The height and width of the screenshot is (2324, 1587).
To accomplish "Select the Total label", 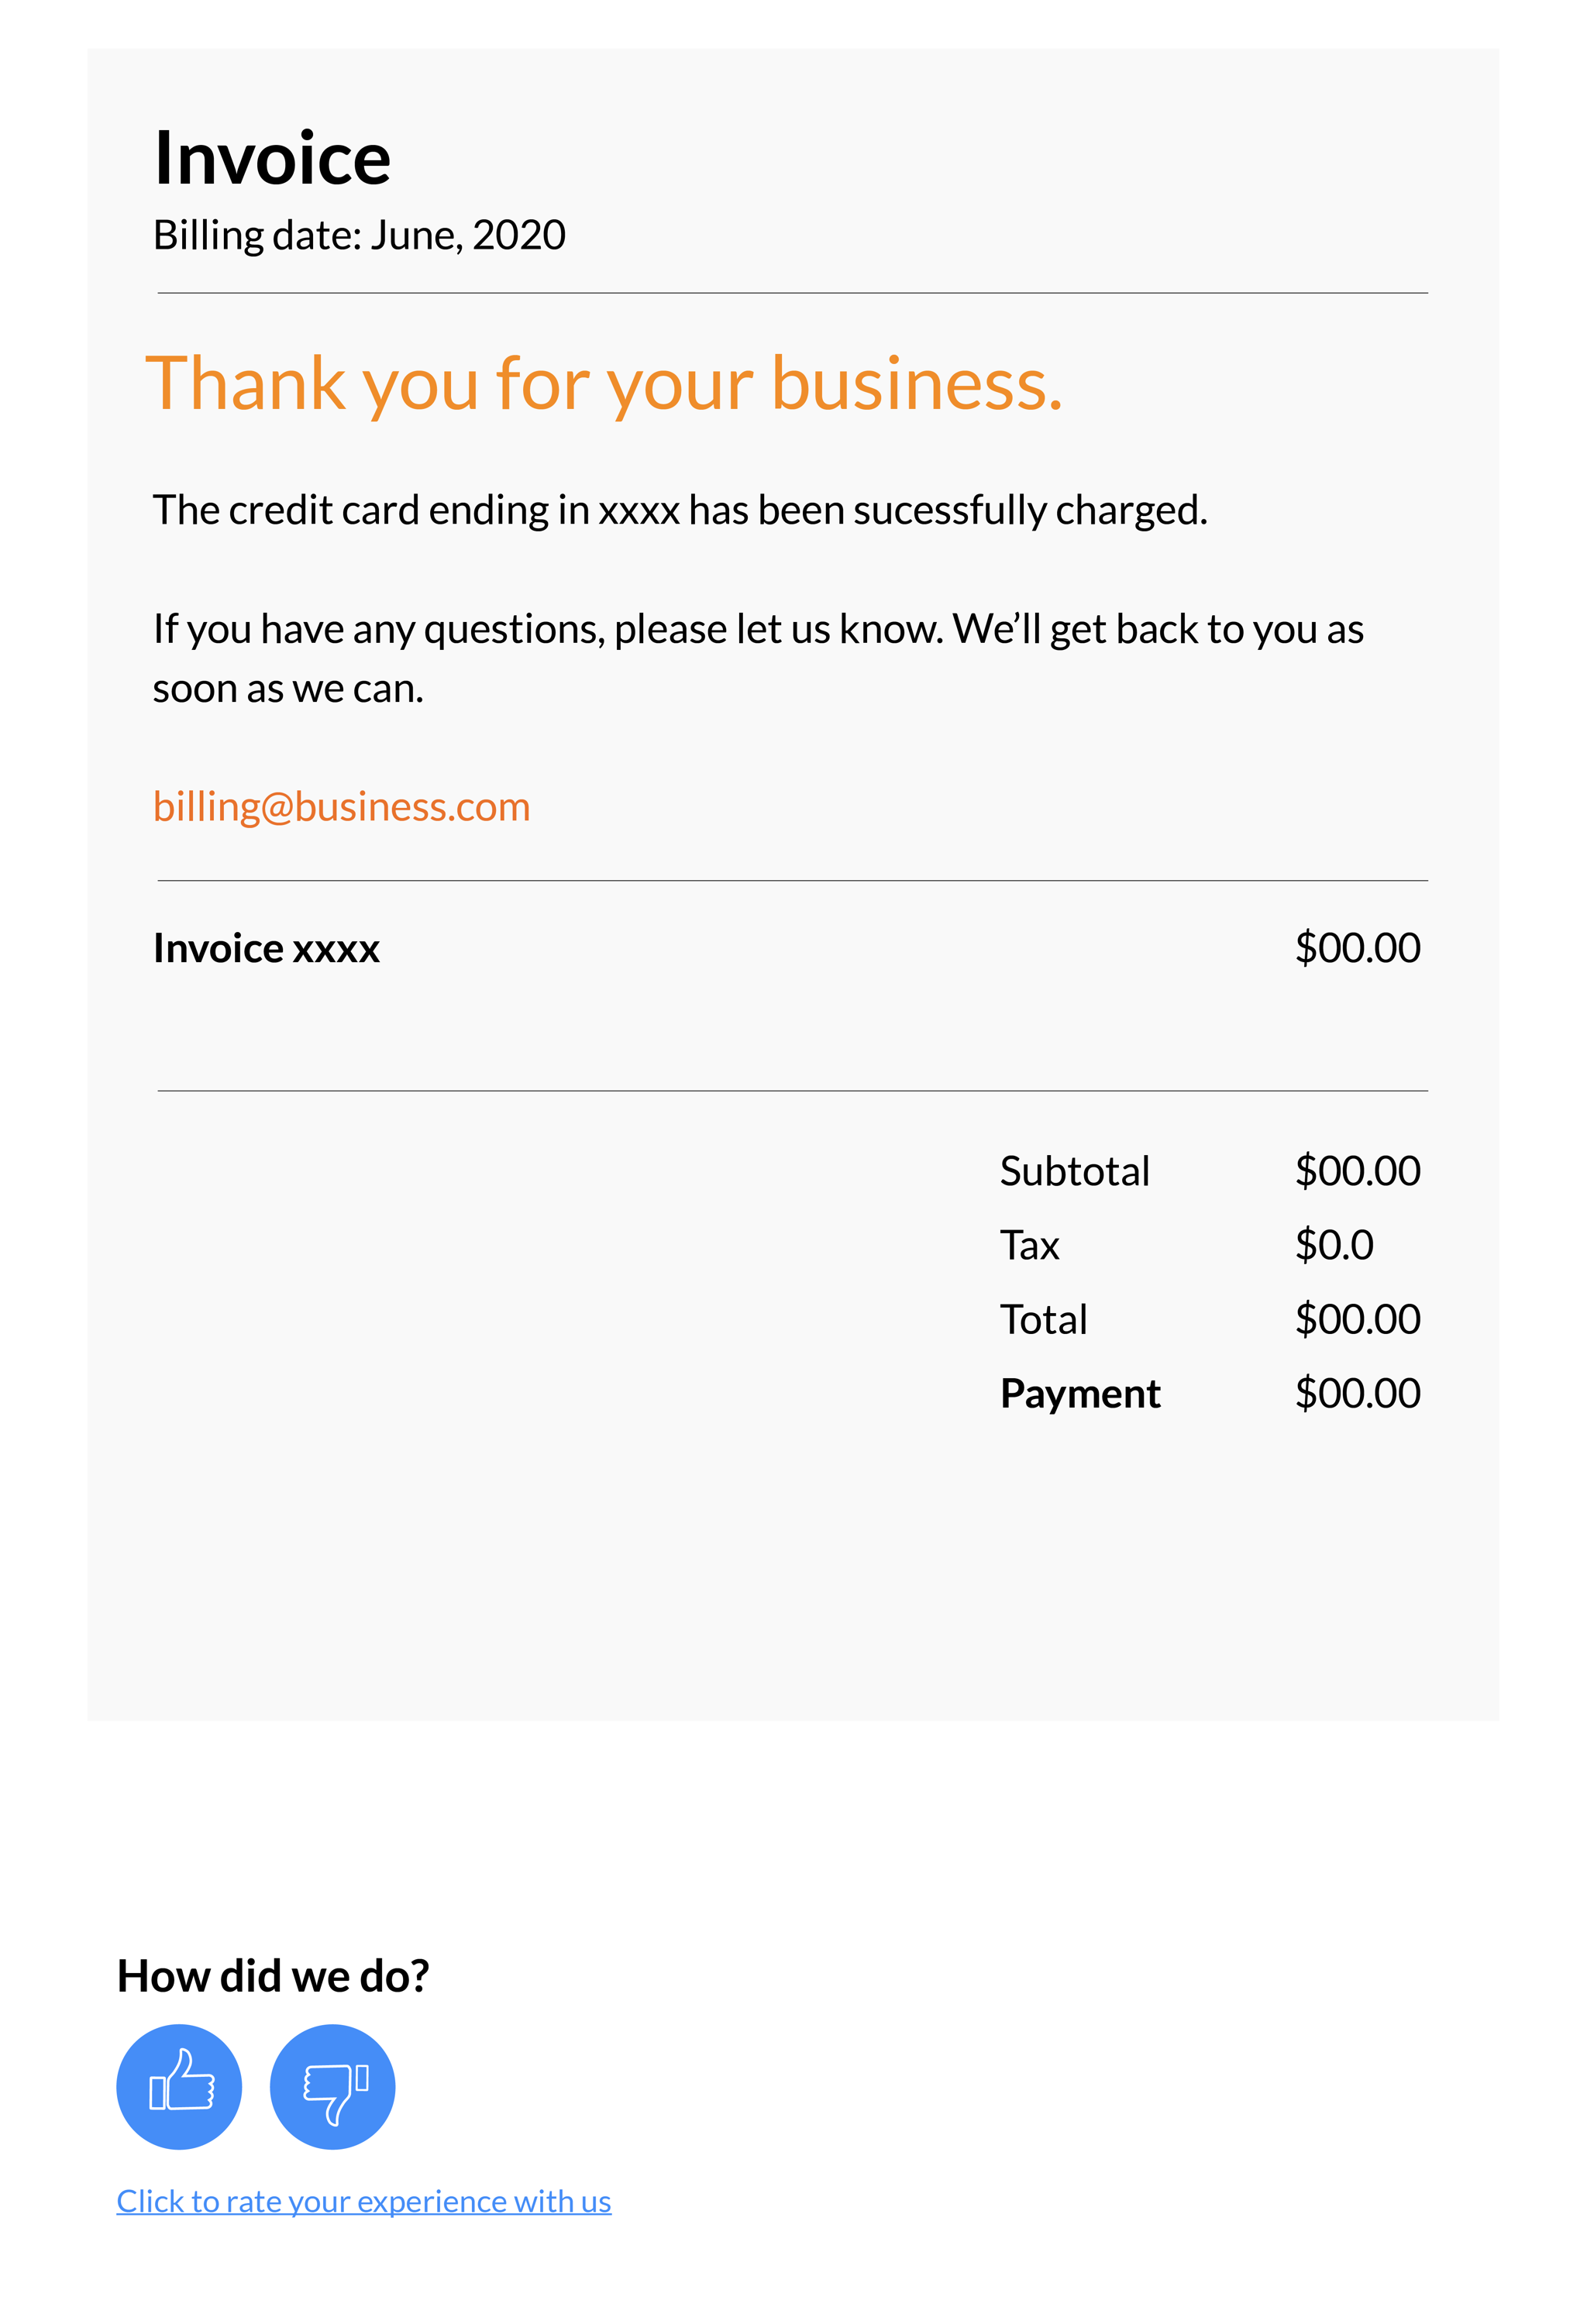I will point(1043,1319).
